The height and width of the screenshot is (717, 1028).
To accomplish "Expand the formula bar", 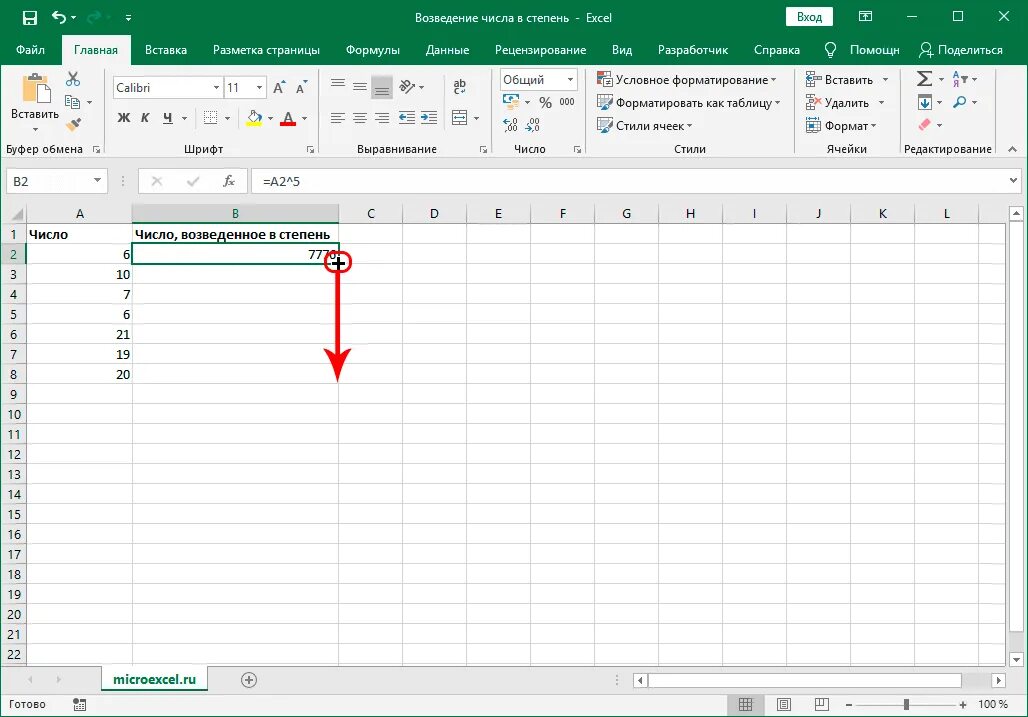I will point(1013,180).
